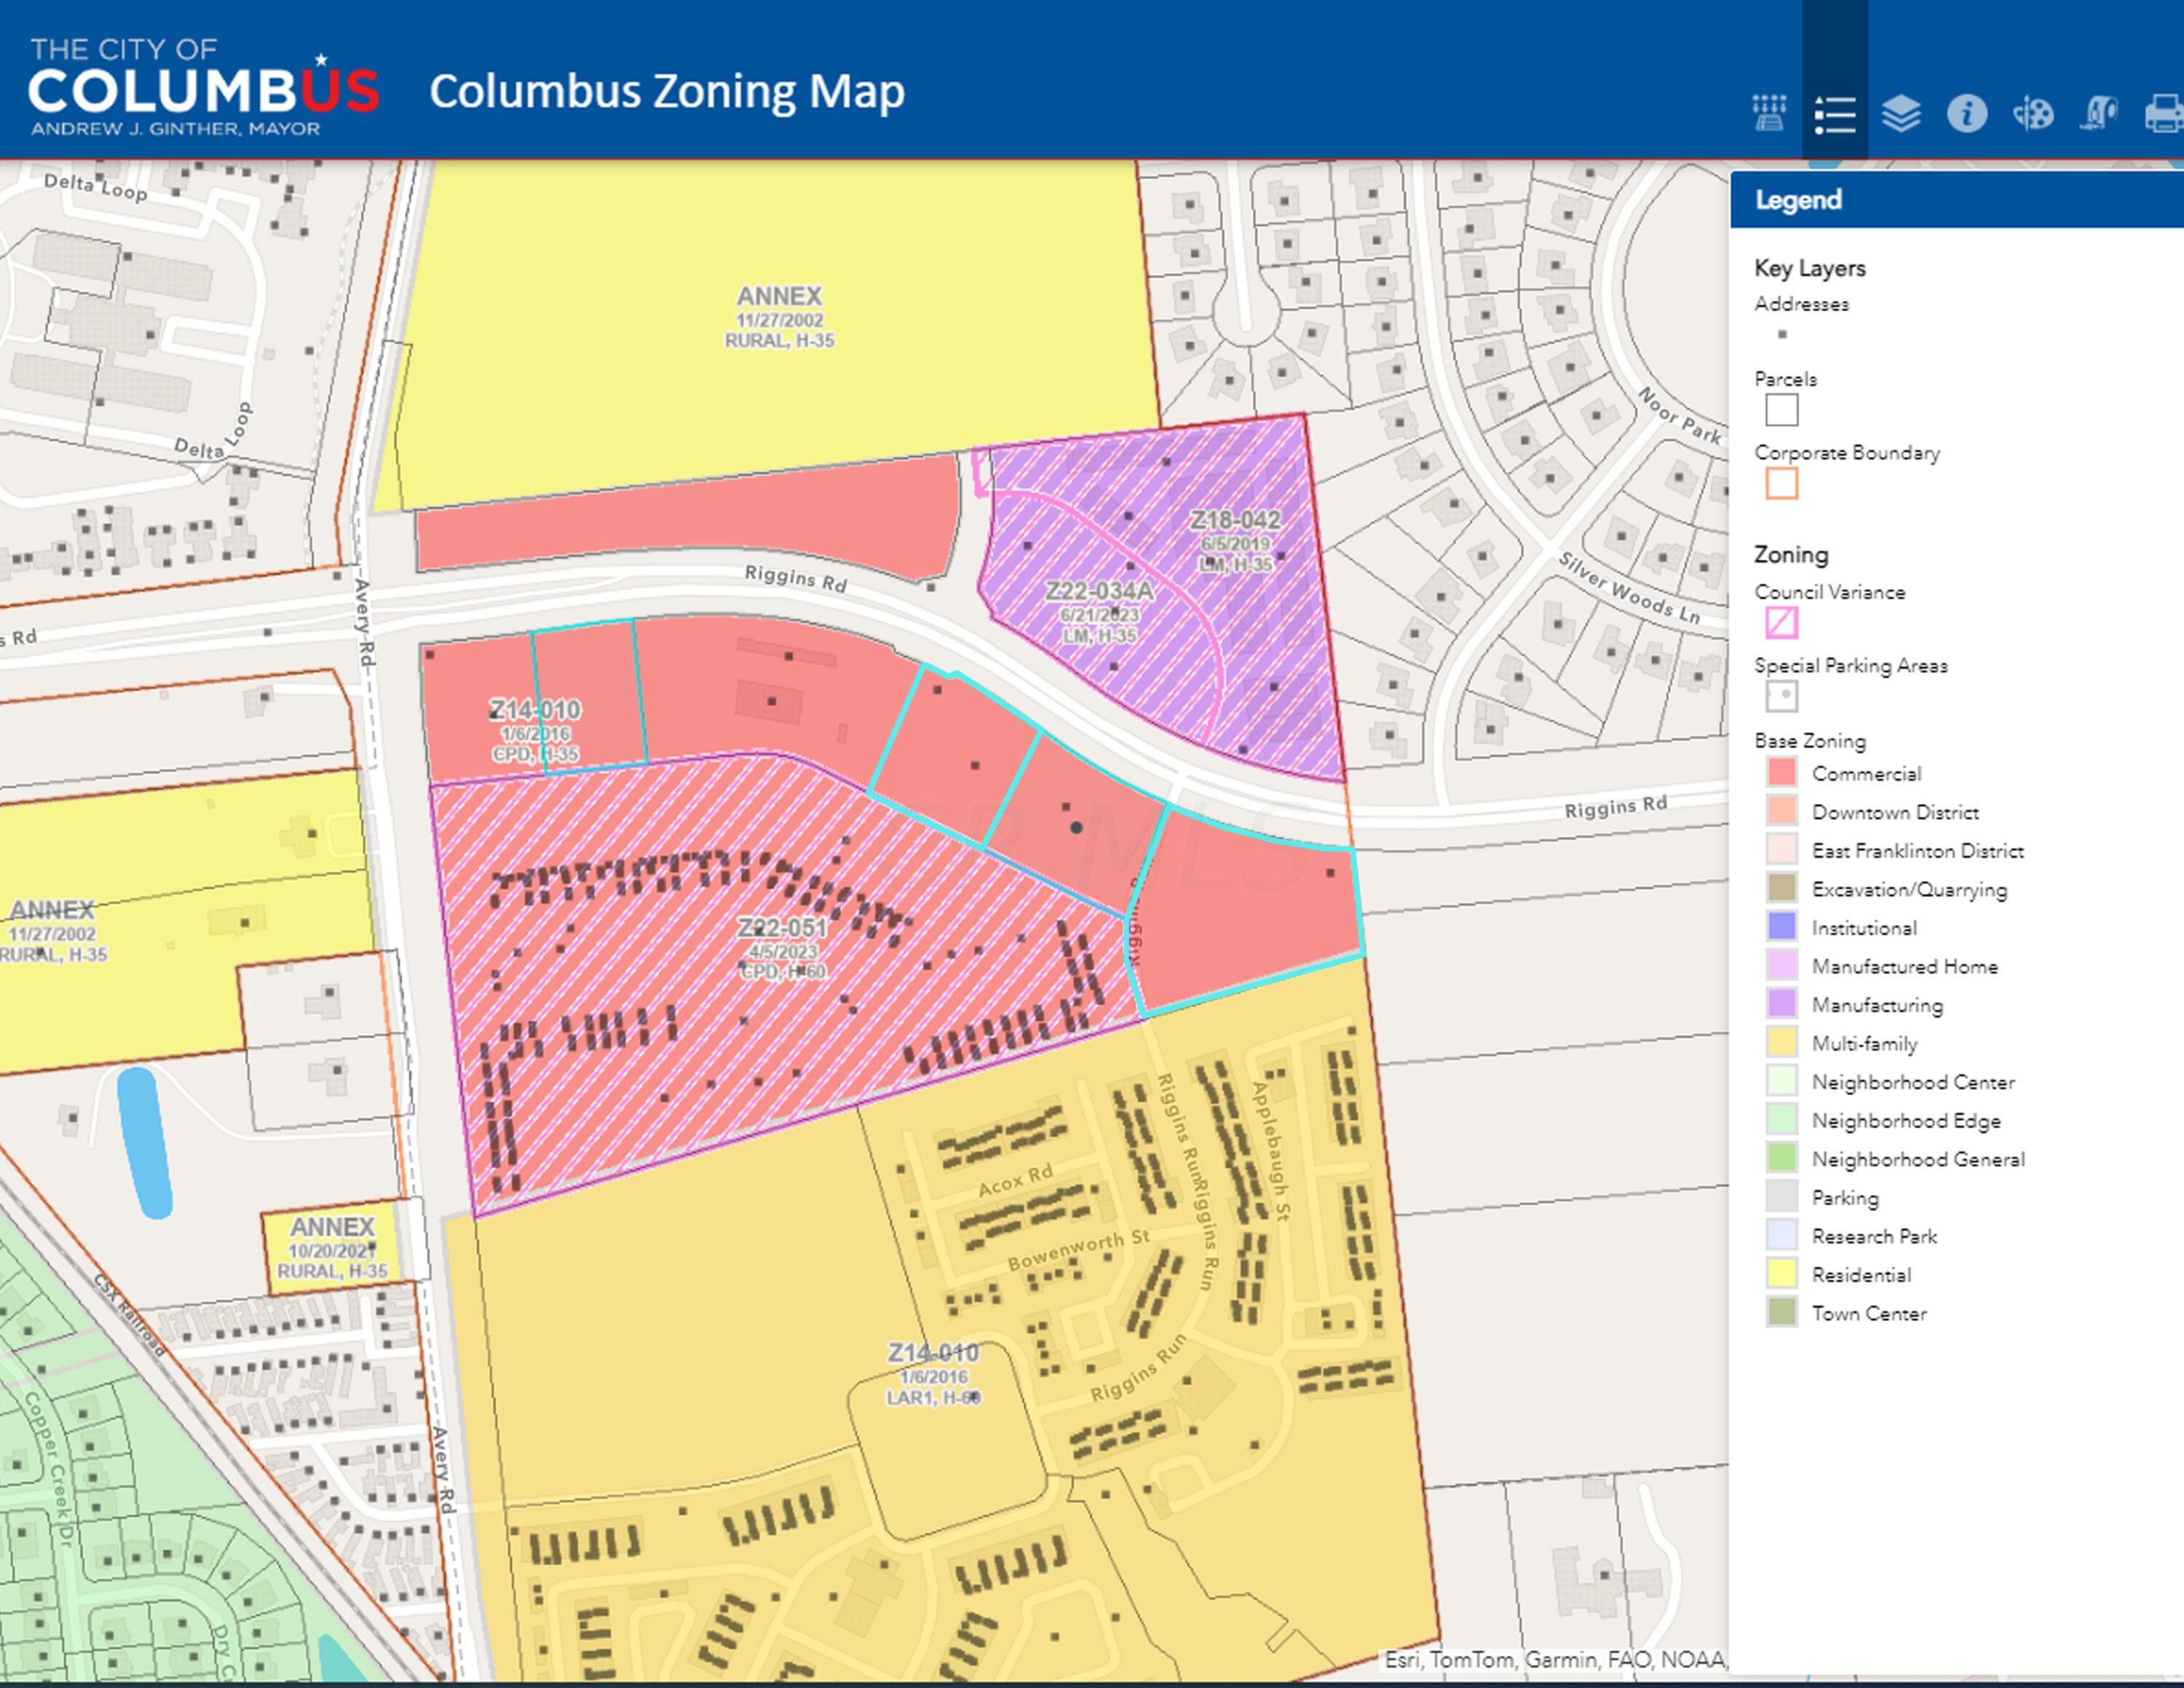Click the Commercial red legend swatch
Viewport: 2184px width, 1688px height.
point(1781,773)
